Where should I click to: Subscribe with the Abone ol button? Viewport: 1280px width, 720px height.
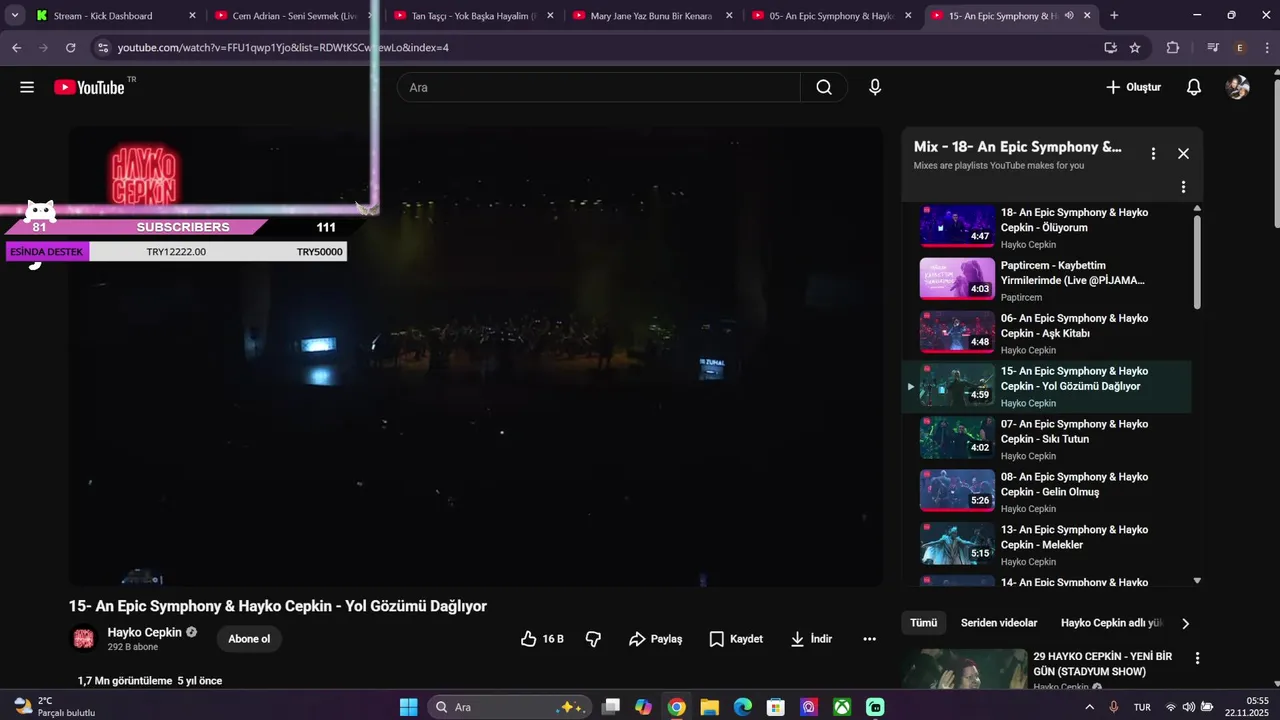(x=249, y=639)
